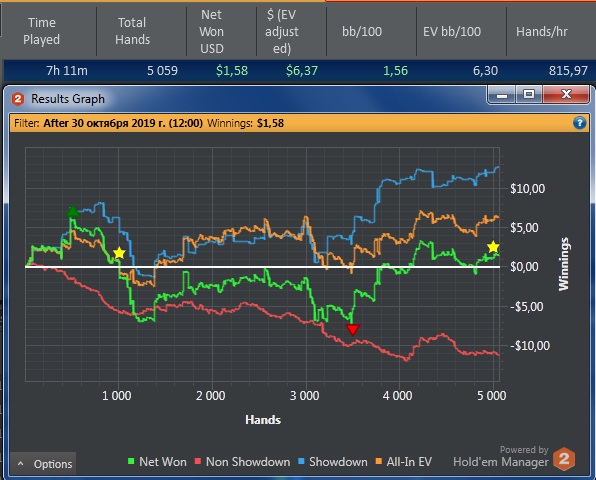Click the $10,00 y-axis tick label
This screenshot has width=596, height=480.
(528, 189)
